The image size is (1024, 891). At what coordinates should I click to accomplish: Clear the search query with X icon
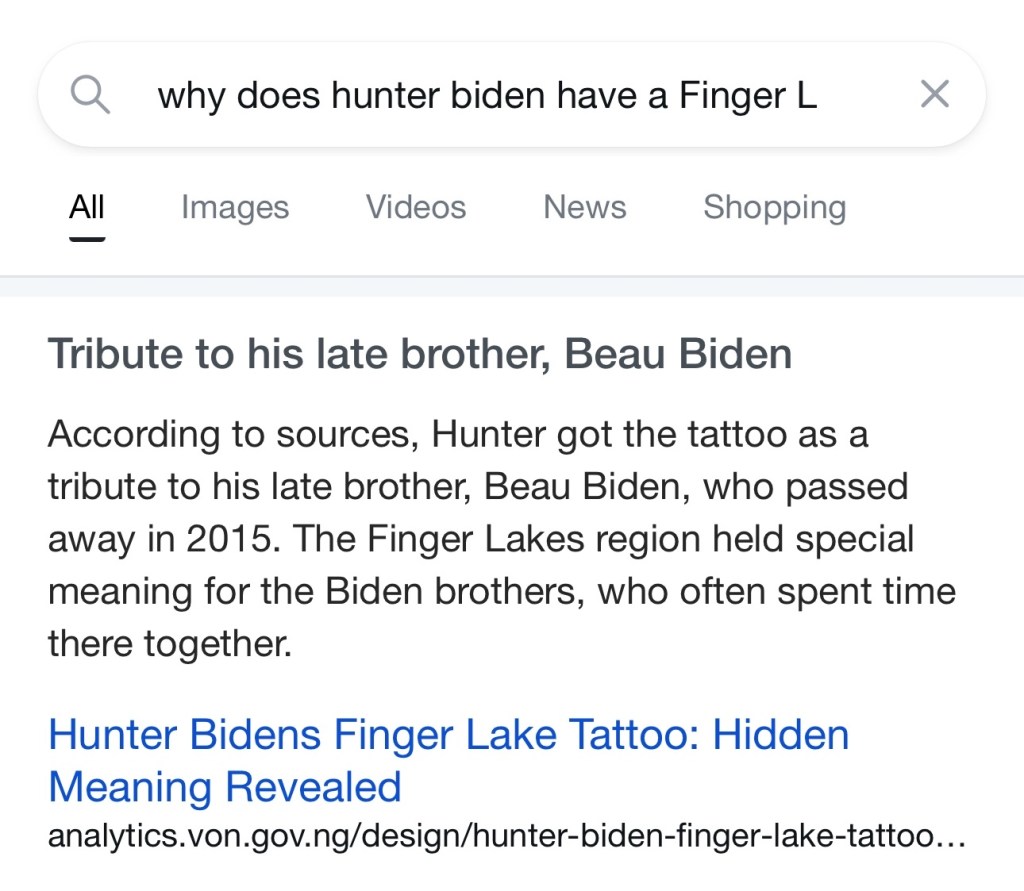tap(934, 95)
